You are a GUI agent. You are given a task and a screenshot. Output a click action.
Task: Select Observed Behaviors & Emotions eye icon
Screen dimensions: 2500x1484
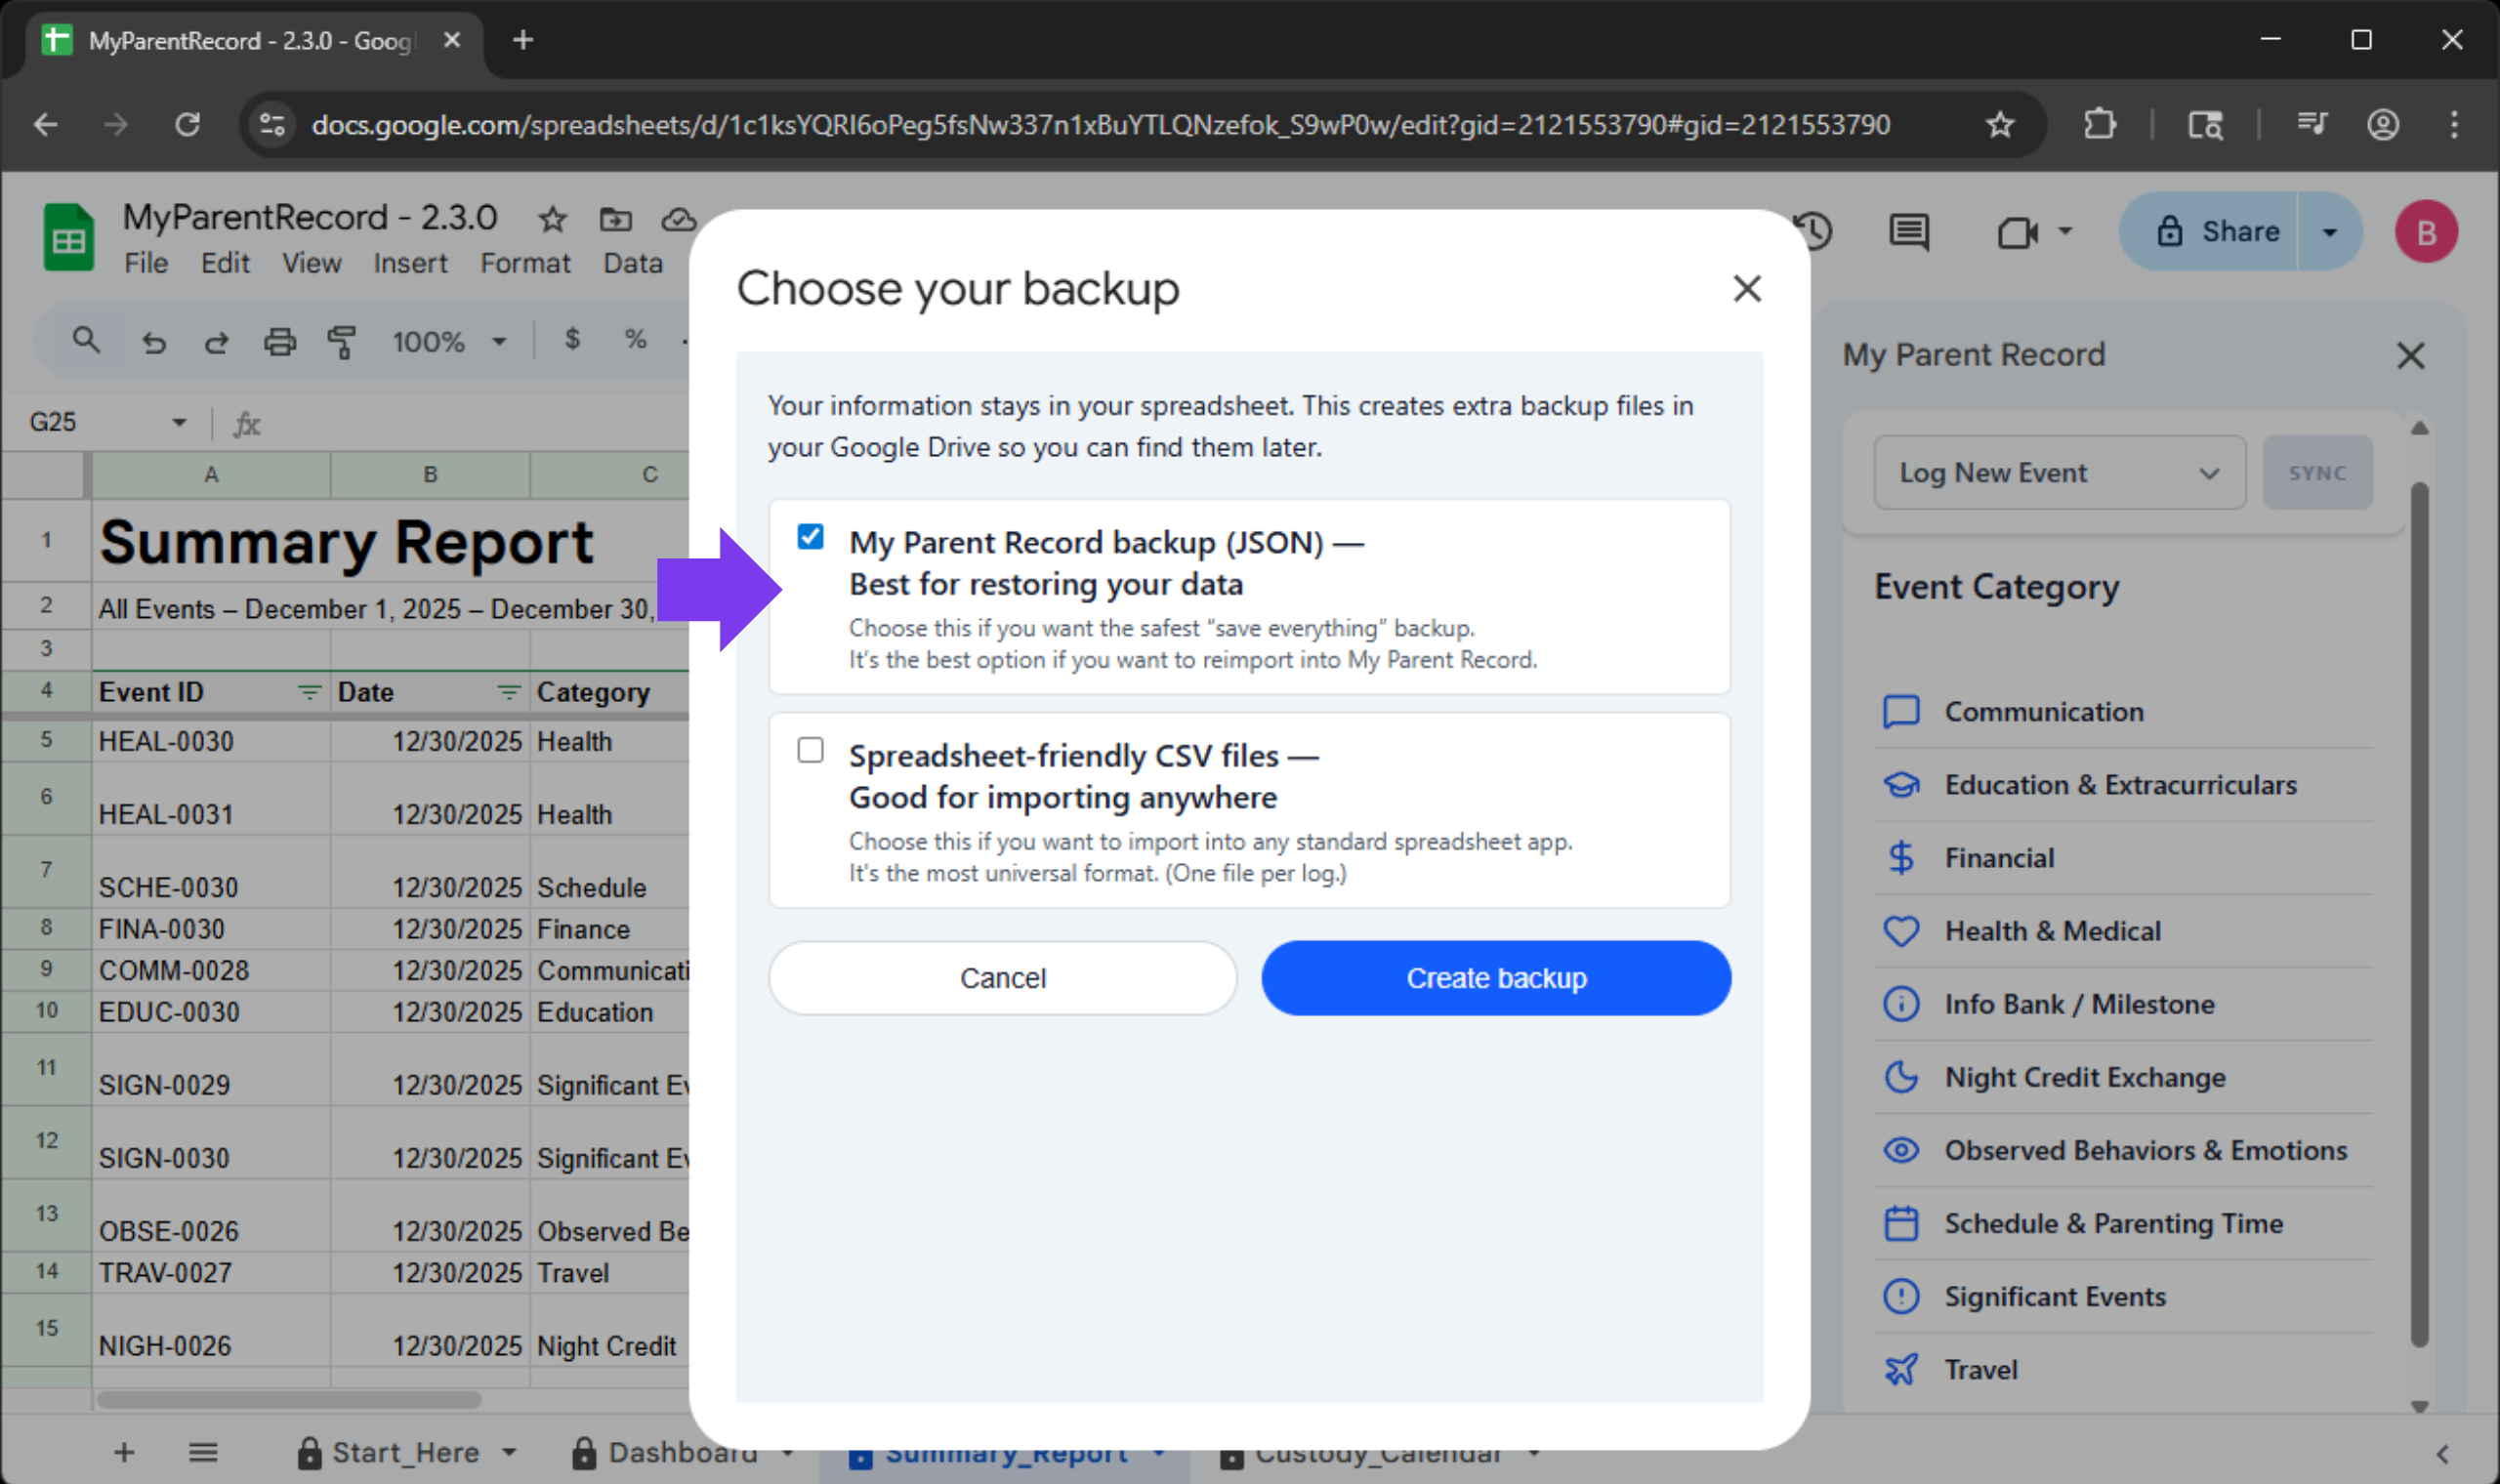pos(1901,1150)
